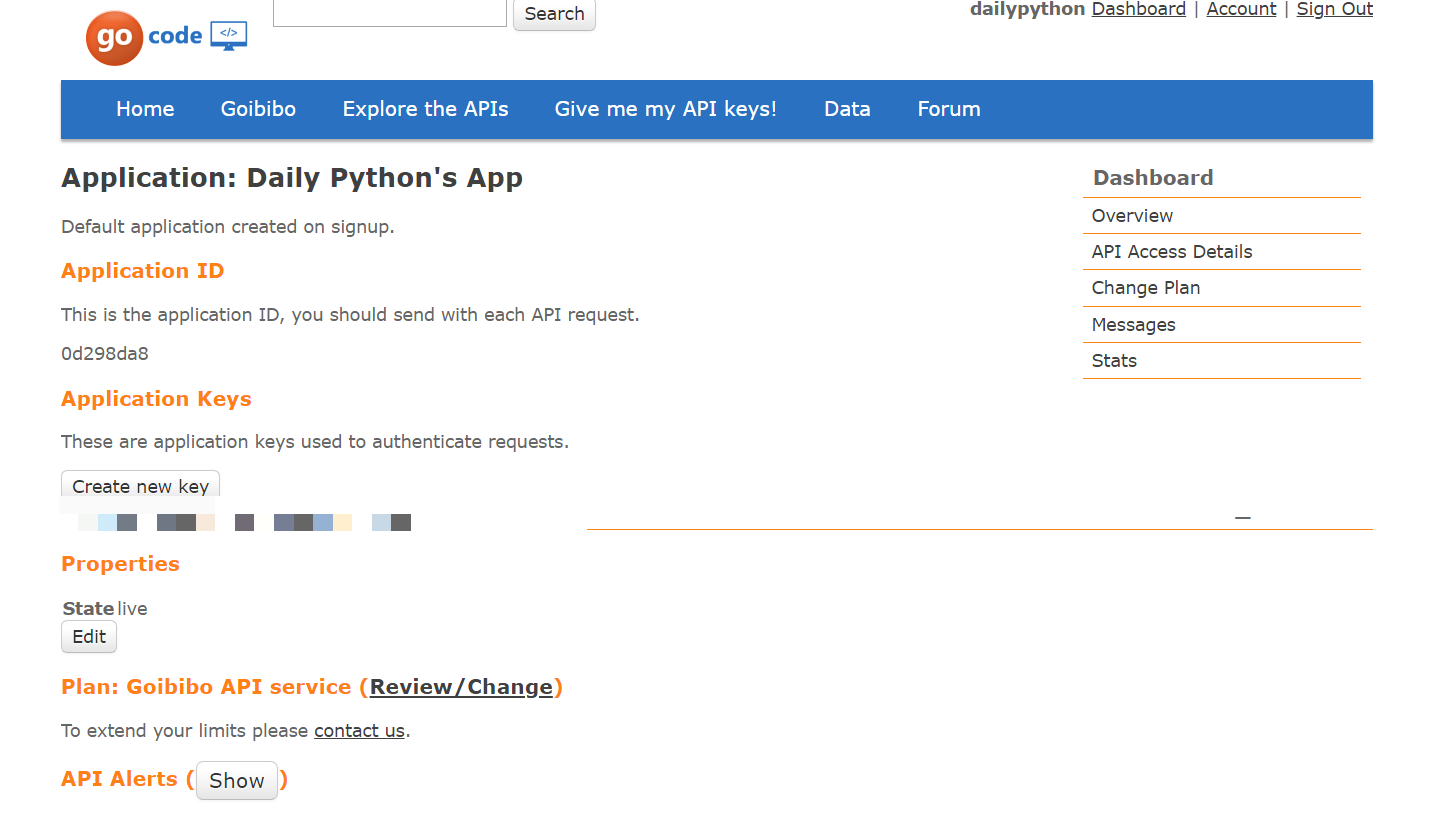Create a new application key
The image size is (1435, 815).
click(x=139, y=486)
